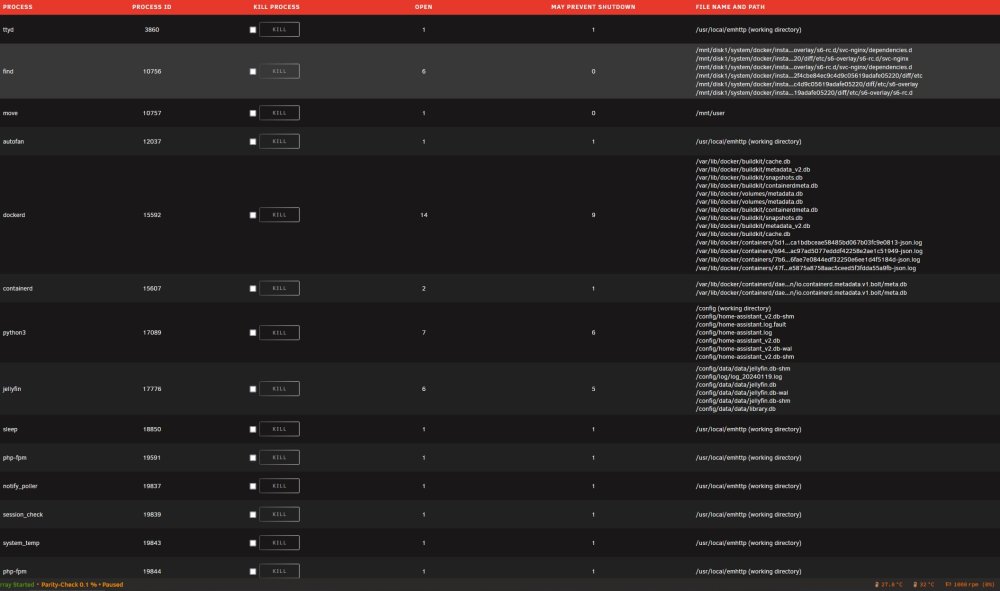Select the move process checkbox

(253, 113)
